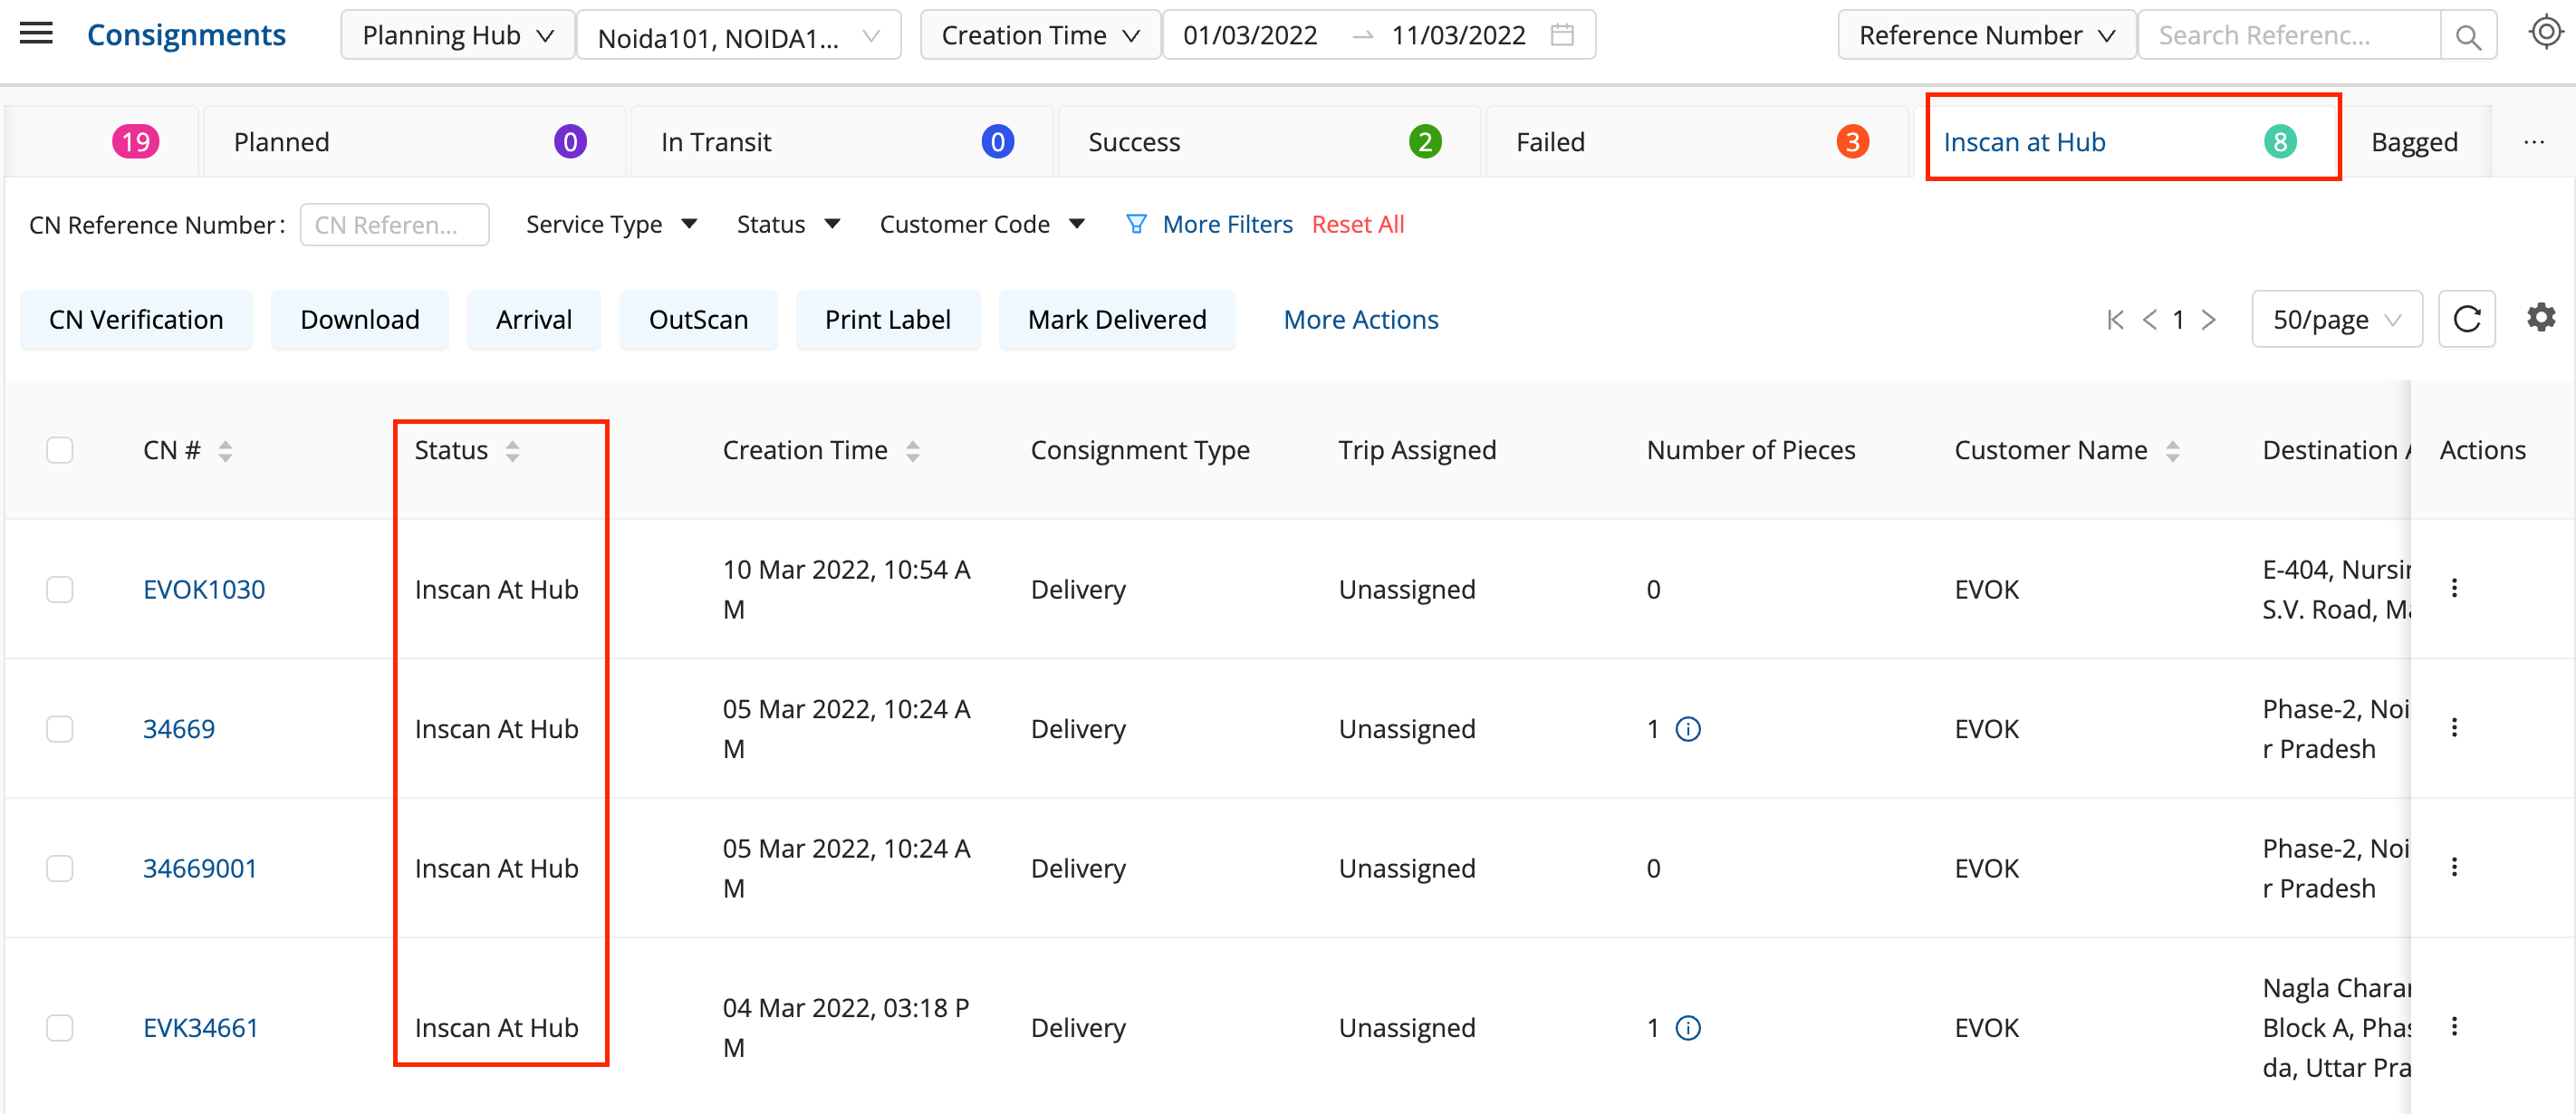2576x1114 pixels.
Task: Tick the select-all header checkbox
Action: click(x=60, y=450)
